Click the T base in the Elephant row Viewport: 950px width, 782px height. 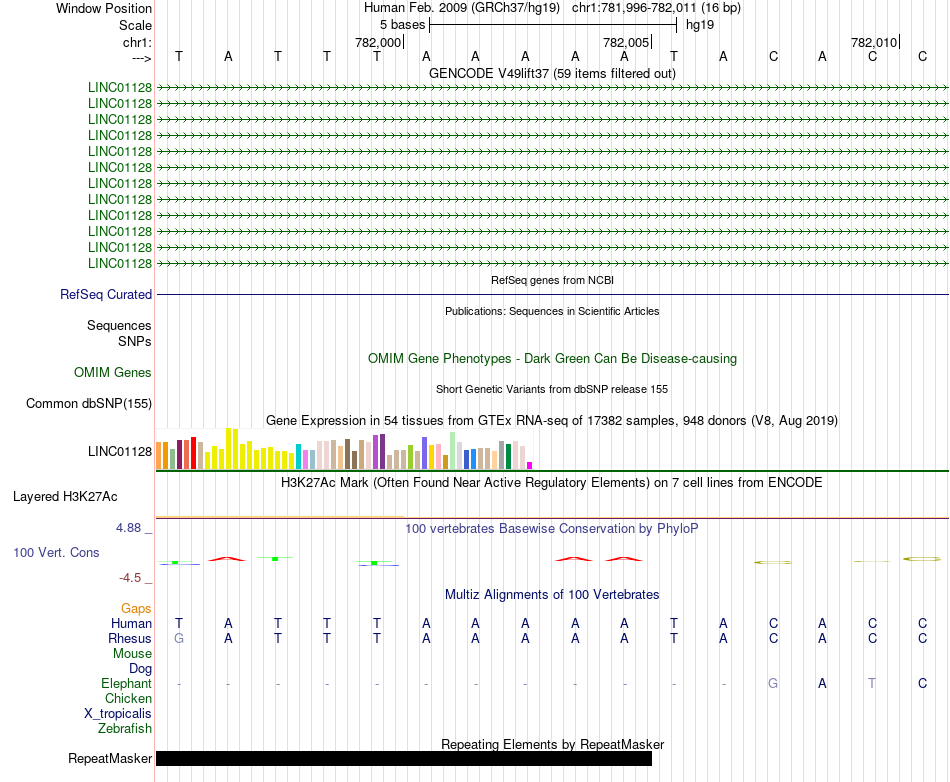pyautogui.click(x=872, y=683)
